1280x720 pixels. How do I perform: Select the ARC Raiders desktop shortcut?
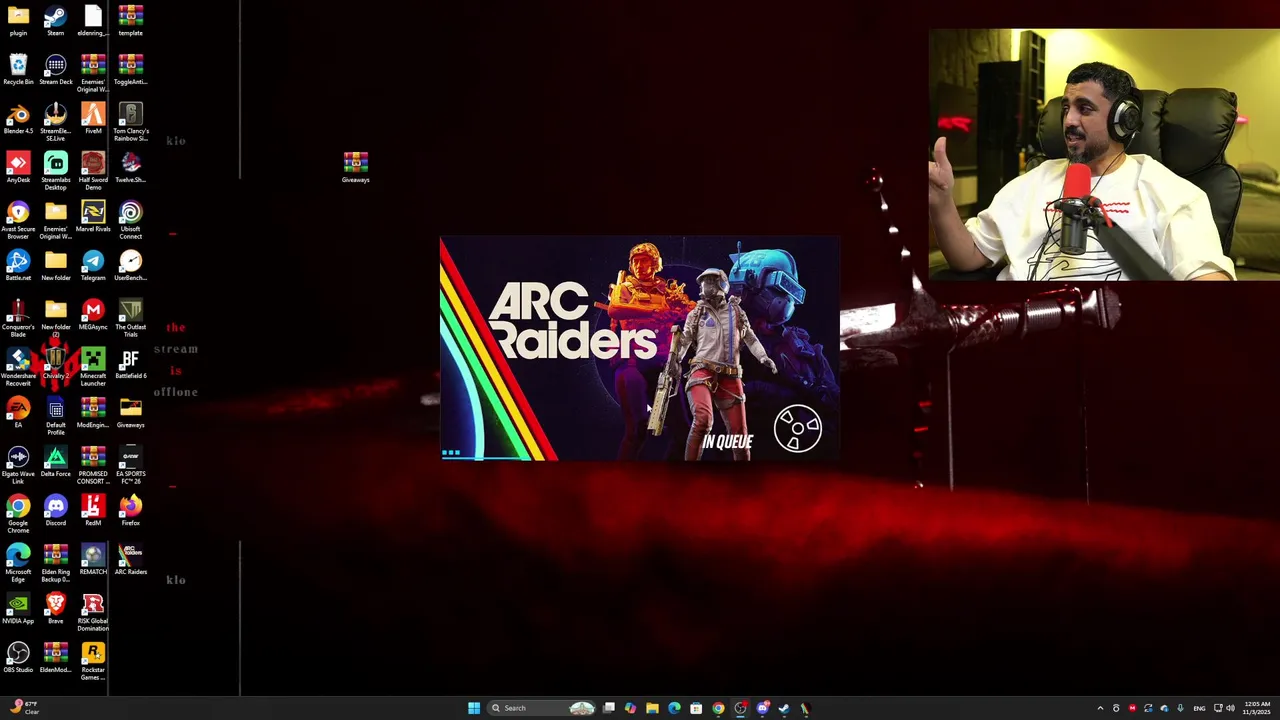(130, 560)
